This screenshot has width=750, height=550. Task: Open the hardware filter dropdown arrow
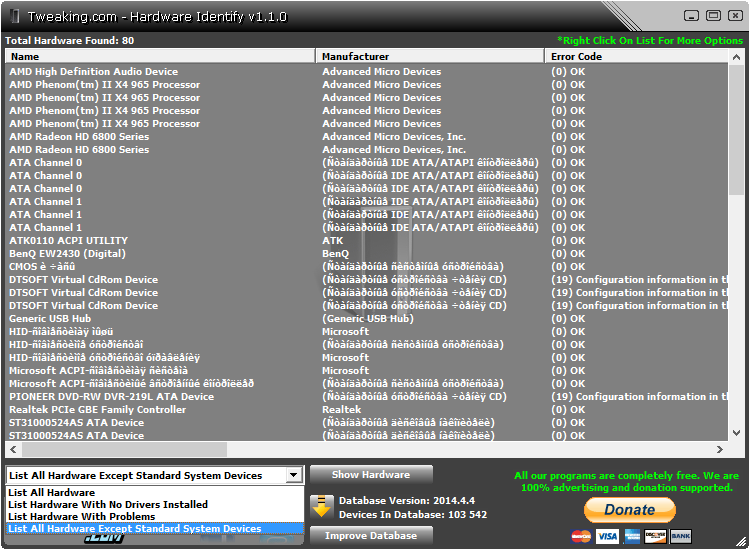point(294,475)
